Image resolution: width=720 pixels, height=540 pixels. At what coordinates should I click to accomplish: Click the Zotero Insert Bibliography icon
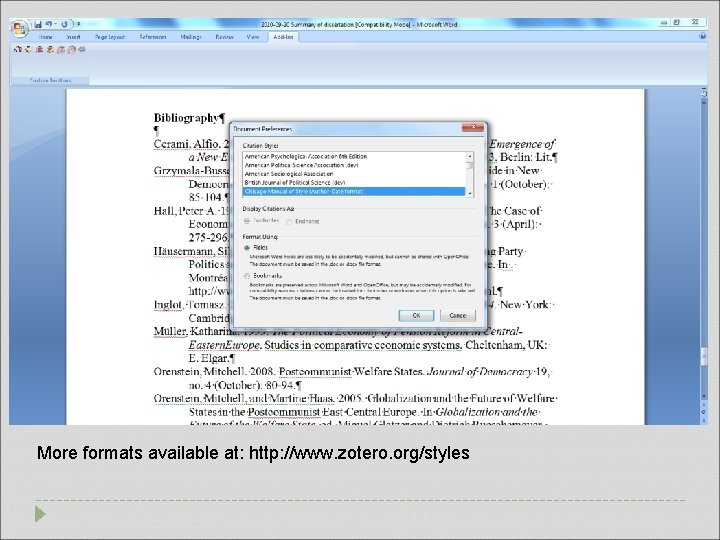39,49
